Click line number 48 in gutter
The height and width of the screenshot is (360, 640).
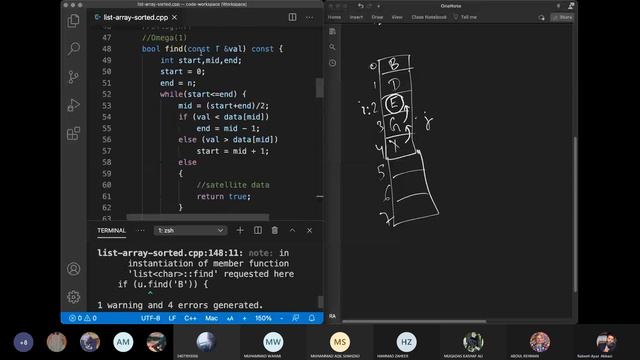click(107, 49)
